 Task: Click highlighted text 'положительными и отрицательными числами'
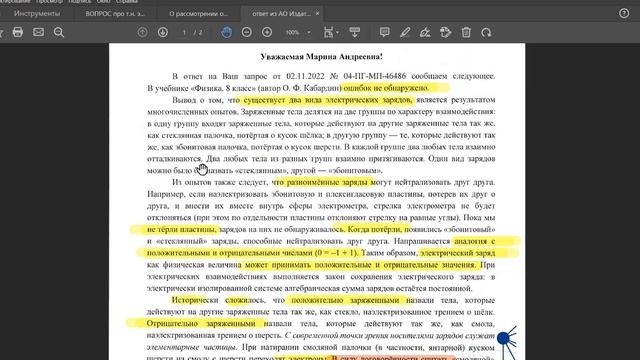(229, 253)
